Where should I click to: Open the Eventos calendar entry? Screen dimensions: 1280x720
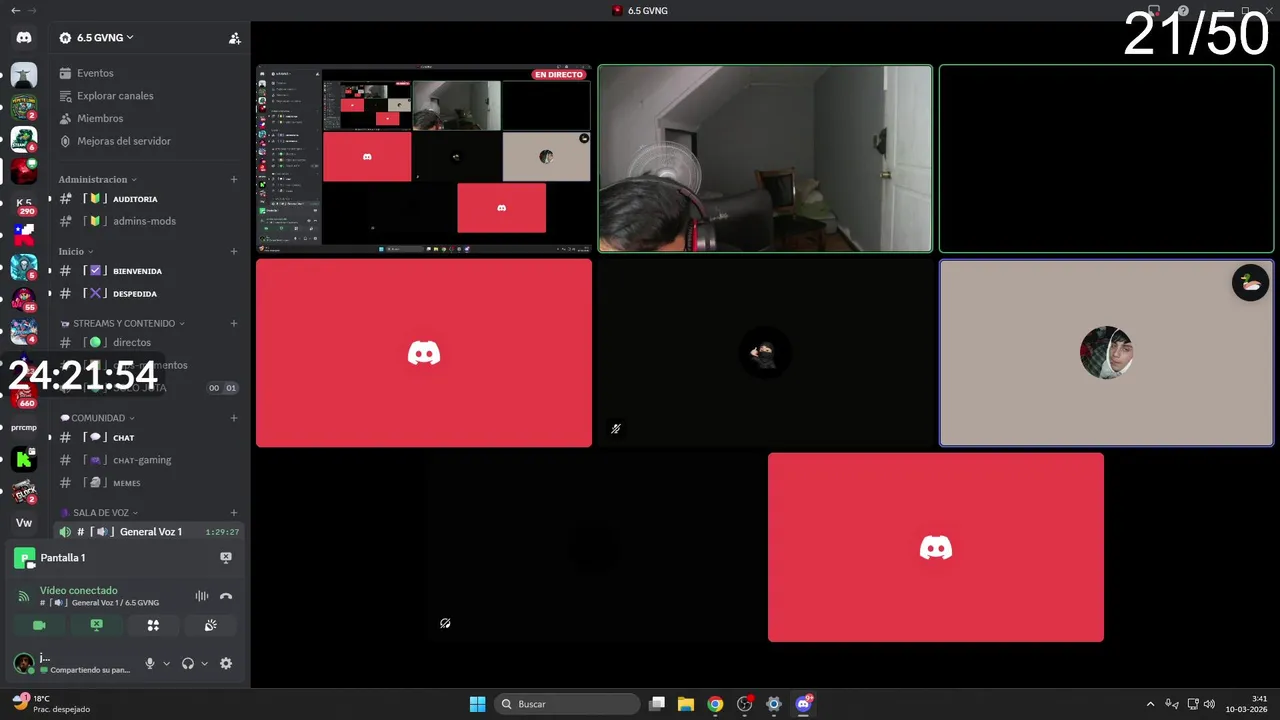pos(86,73)
